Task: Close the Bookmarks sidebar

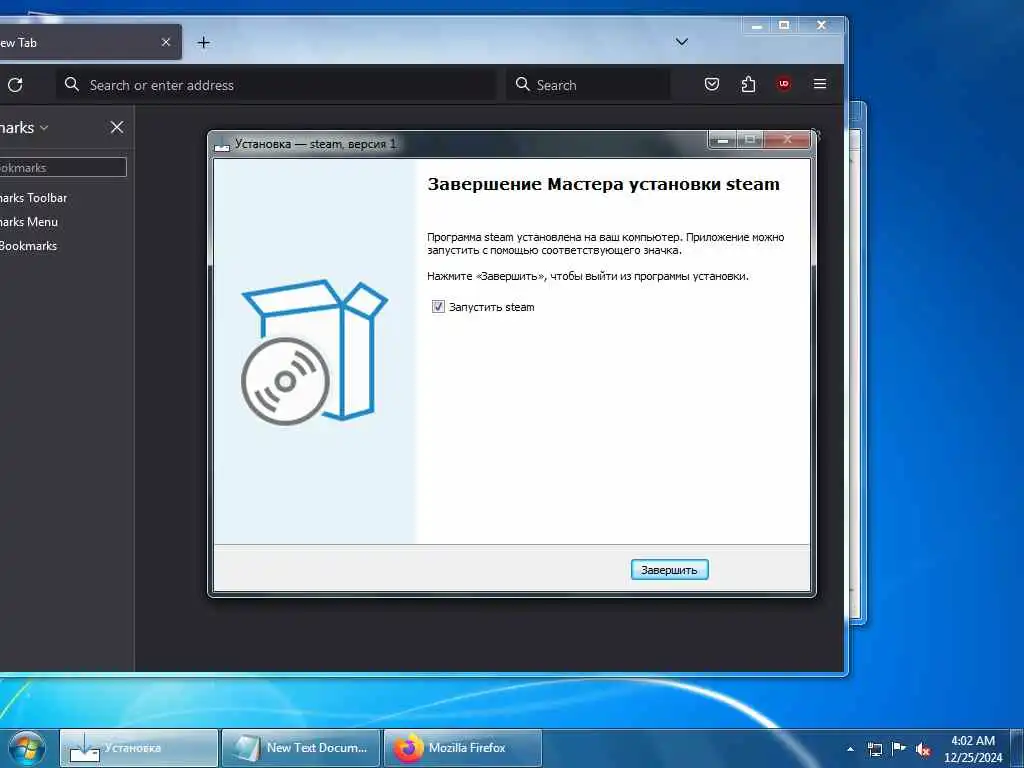Action: tap(117, 127)
